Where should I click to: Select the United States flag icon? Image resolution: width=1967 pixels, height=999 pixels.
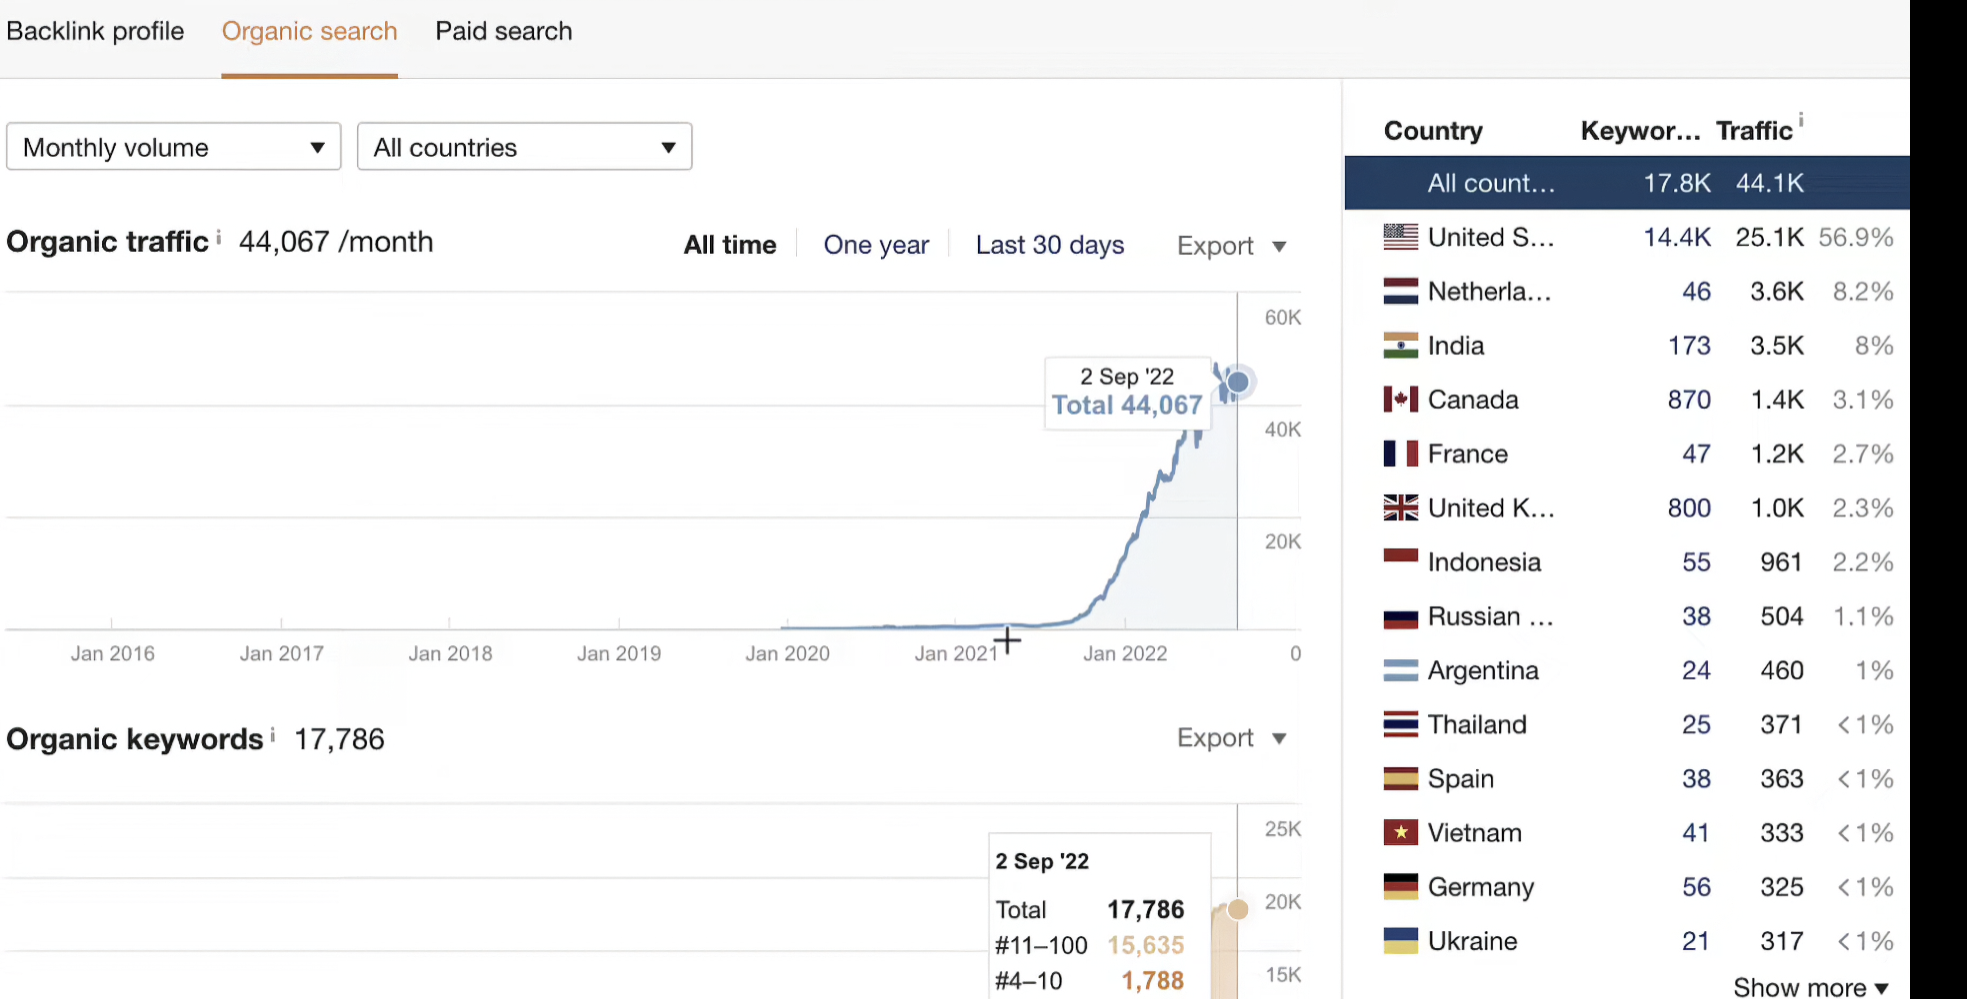(x=1400, y=237)
